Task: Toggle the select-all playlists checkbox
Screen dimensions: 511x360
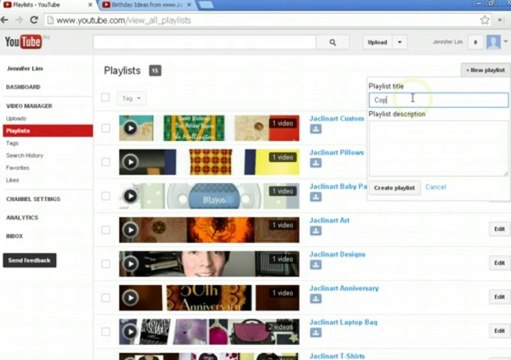Action: [x=105, y=98]
